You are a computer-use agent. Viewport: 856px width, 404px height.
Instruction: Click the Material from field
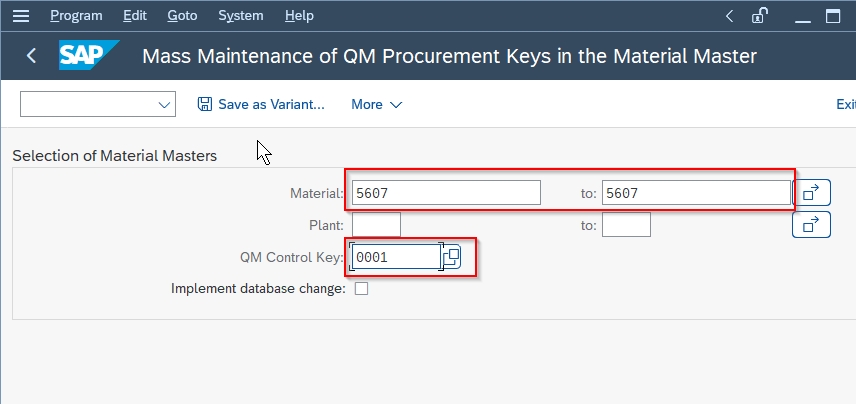click(445, 192)
